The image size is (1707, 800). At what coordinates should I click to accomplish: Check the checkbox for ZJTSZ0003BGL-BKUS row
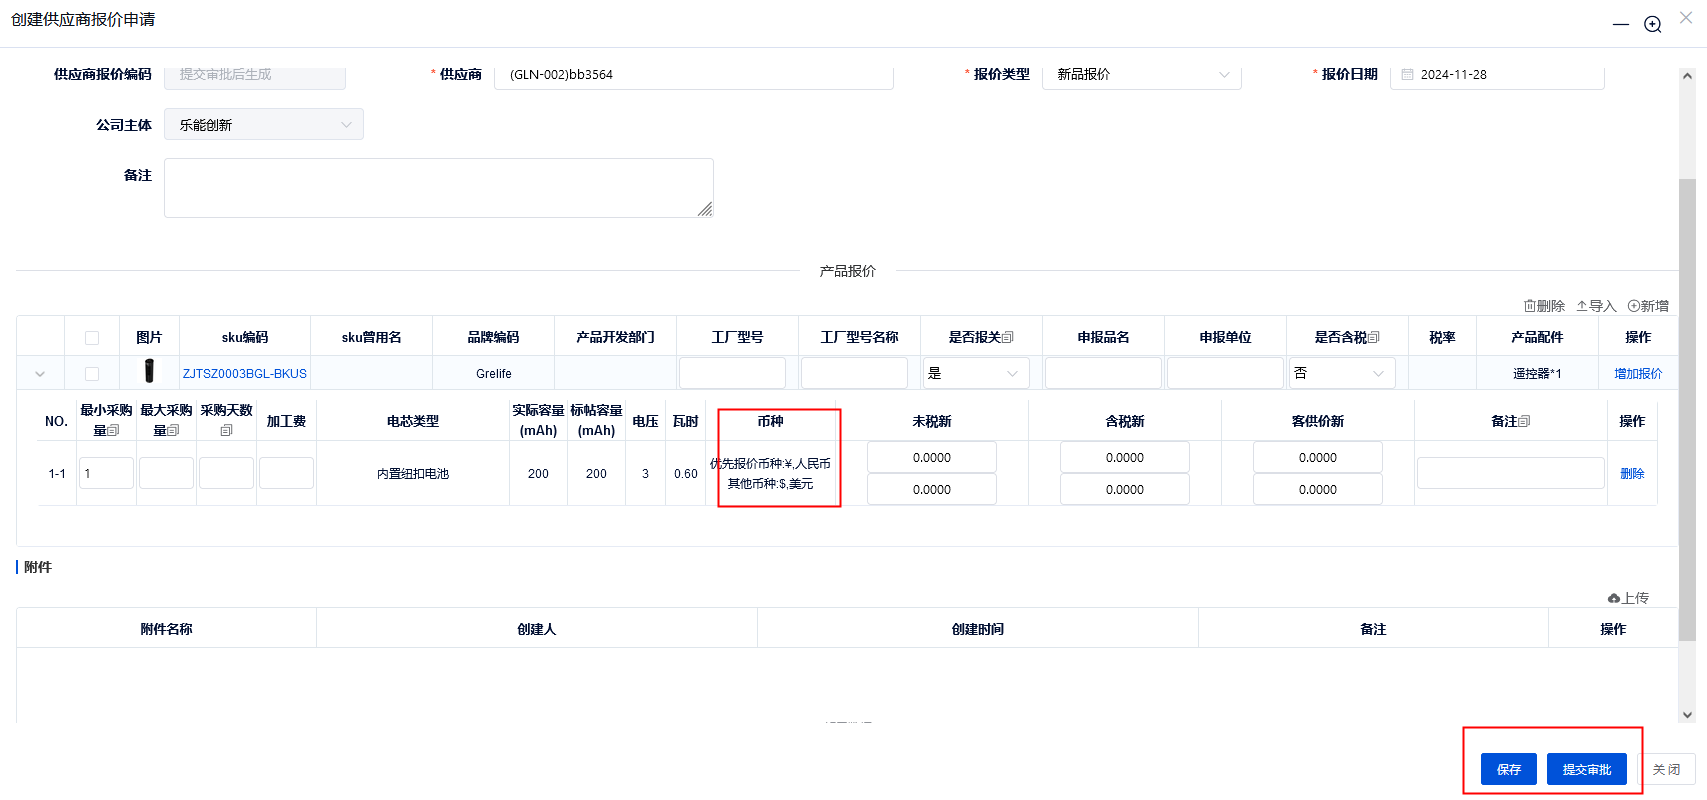point(92,374)
